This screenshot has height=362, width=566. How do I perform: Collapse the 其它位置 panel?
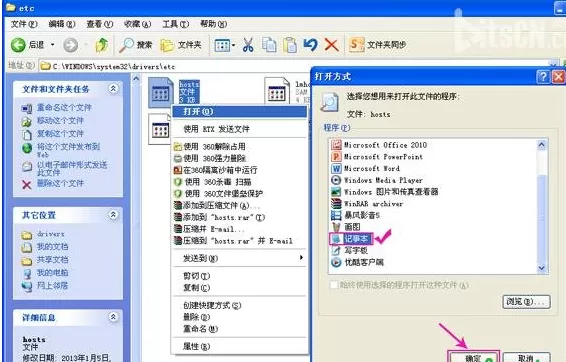[113, 215]
